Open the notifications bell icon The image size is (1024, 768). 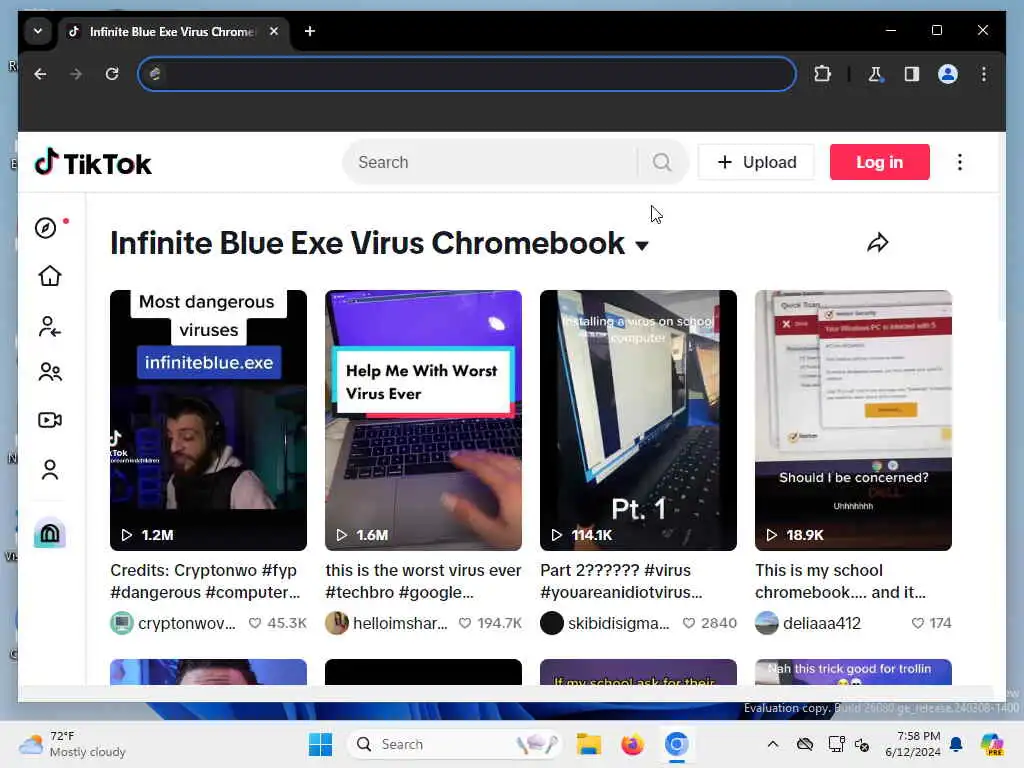click(x=956, y=744)
